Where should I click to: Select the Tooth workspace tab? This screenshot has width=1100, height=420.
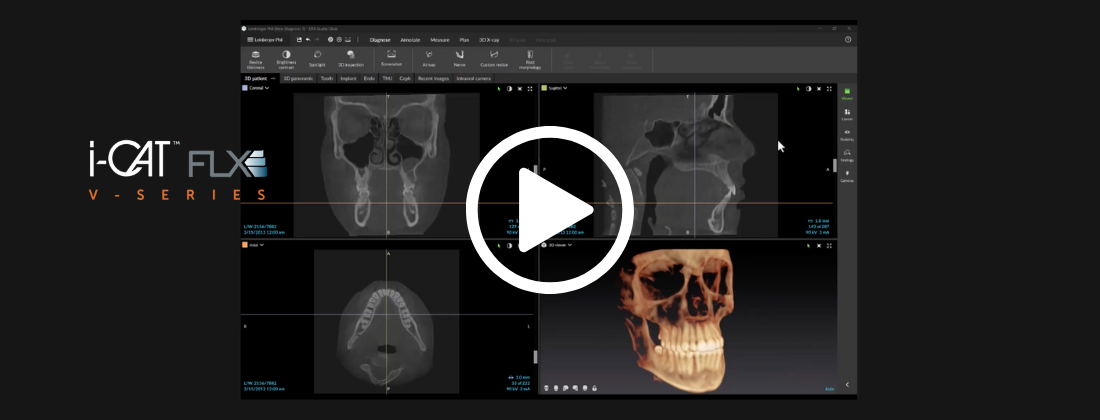(327, 79)
